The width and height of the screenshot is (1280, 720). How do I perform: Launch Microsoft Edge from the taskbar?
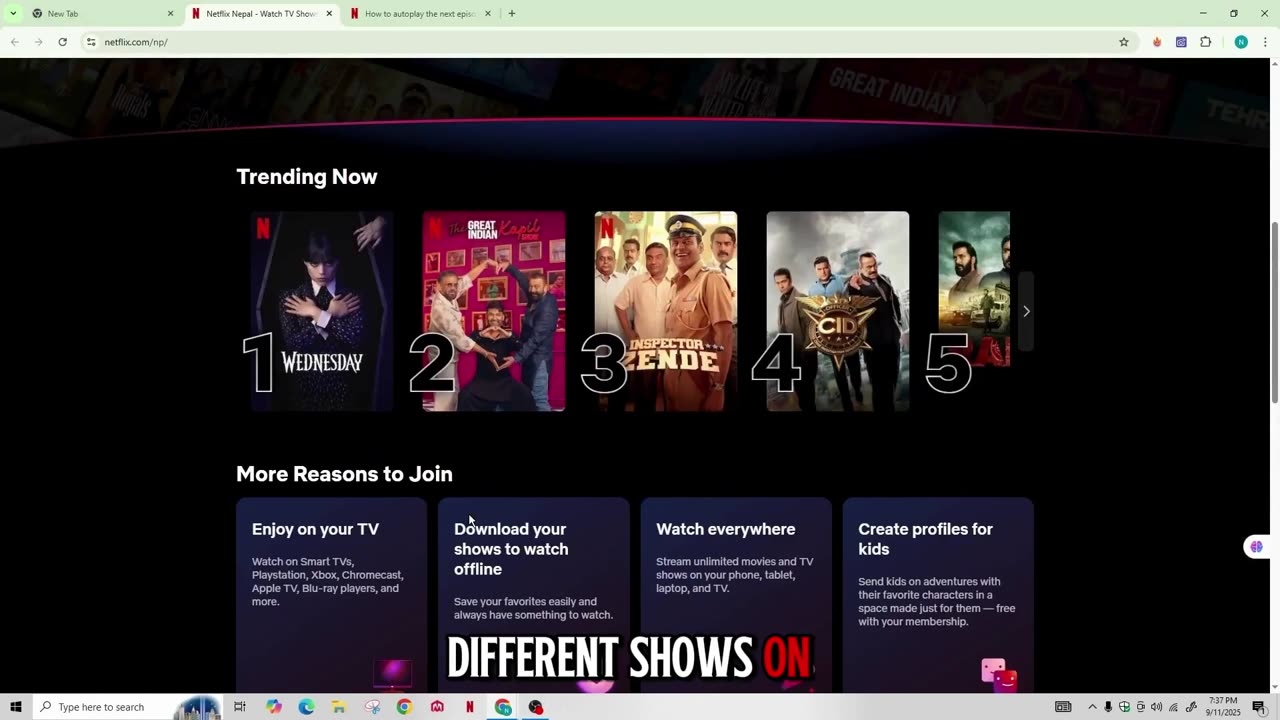tap(306, 707)
